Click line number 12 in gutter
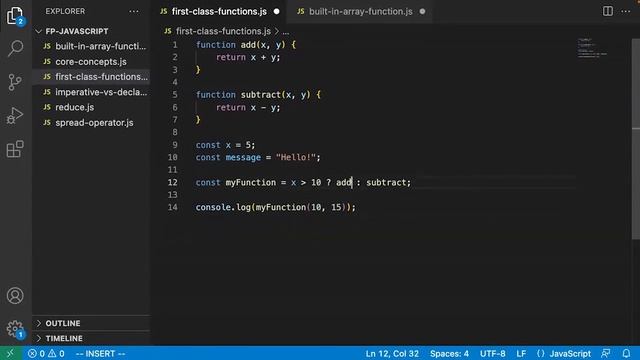Viewport: 640px width, 360px height. (x=173, y=182)
